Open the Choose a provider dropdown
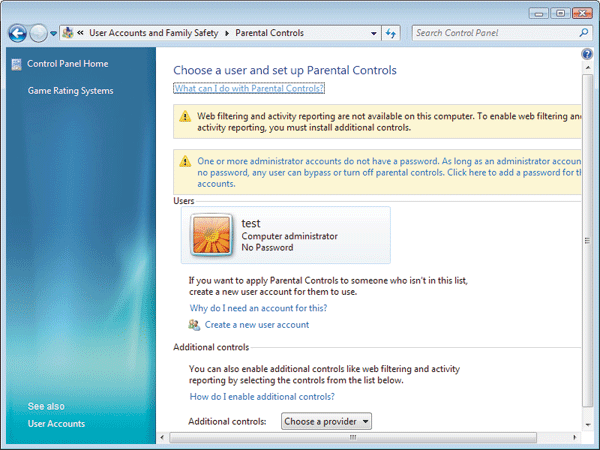600x450 pixels. (x=326, y=421)
